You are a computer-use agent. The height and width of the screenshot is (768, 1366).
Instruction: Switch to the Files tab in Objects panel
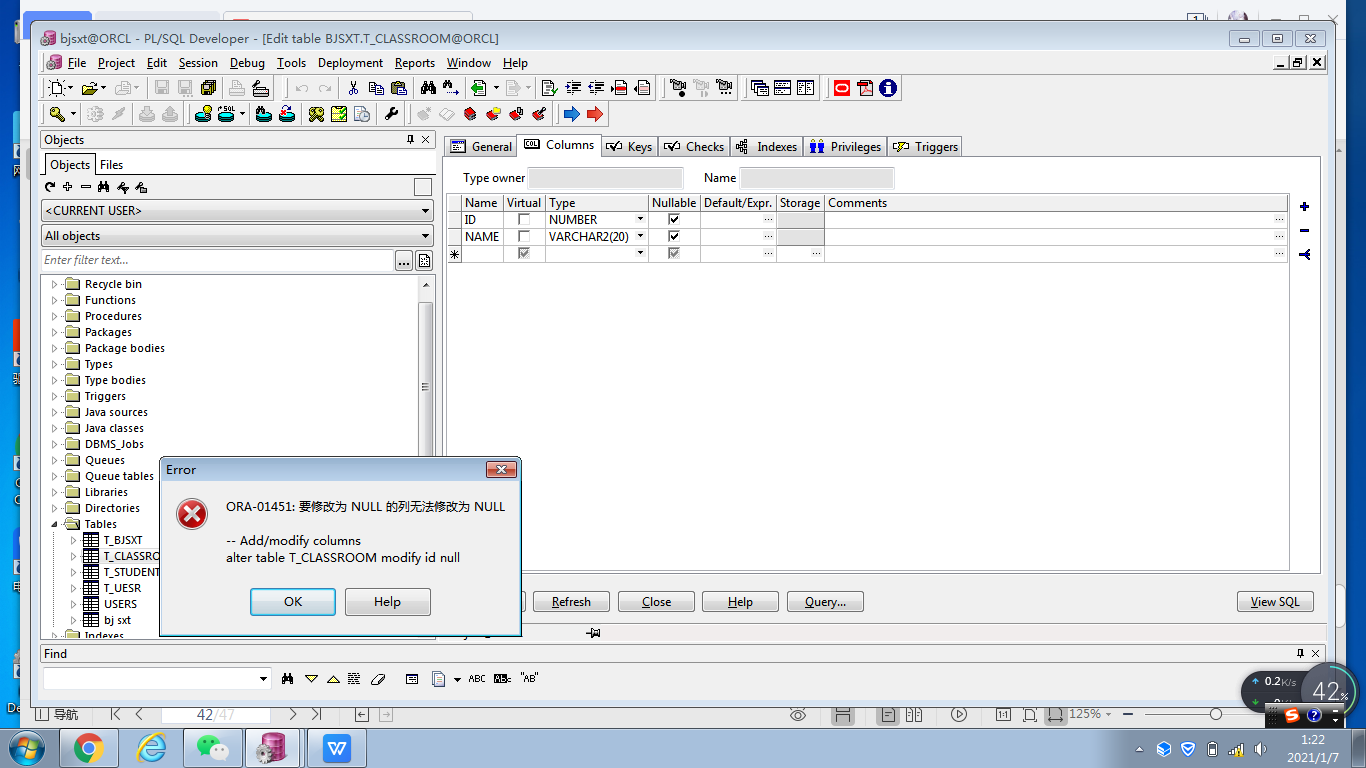pyautogui.click(x=111, y=165)
